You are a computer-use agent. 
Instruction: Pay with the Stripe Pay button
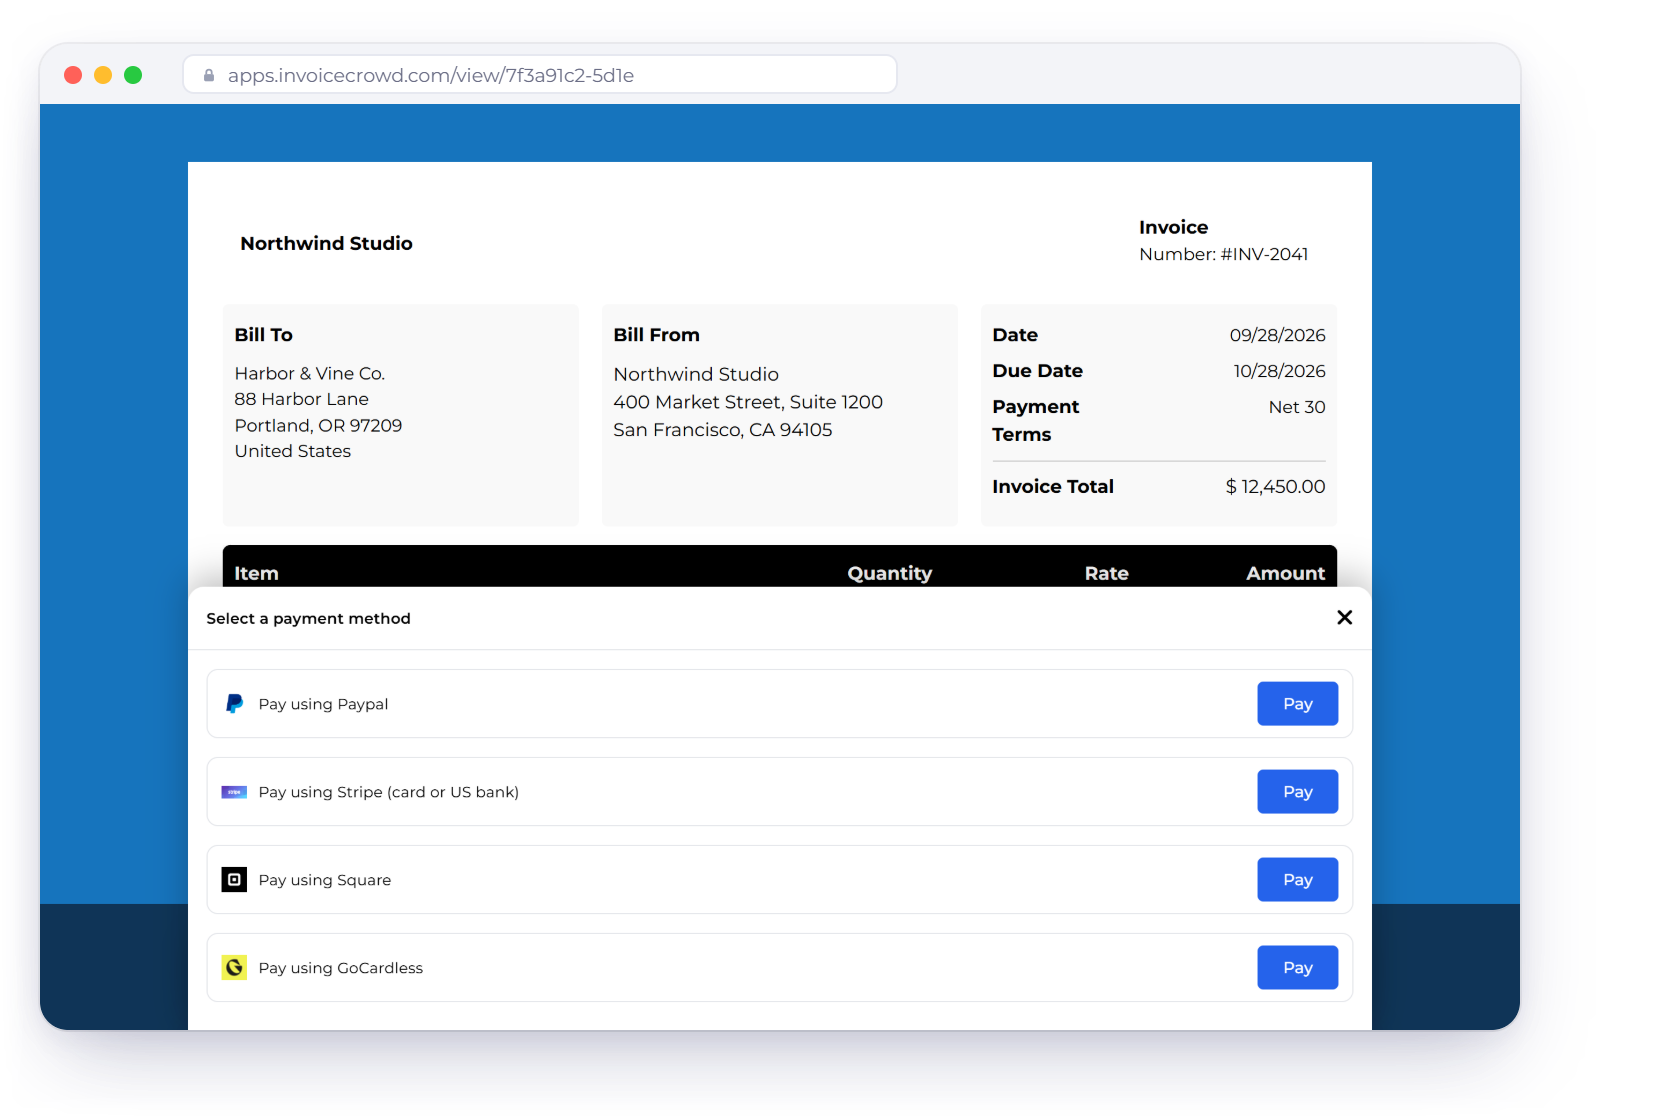pyautogui.click(x=1298, y=792)
